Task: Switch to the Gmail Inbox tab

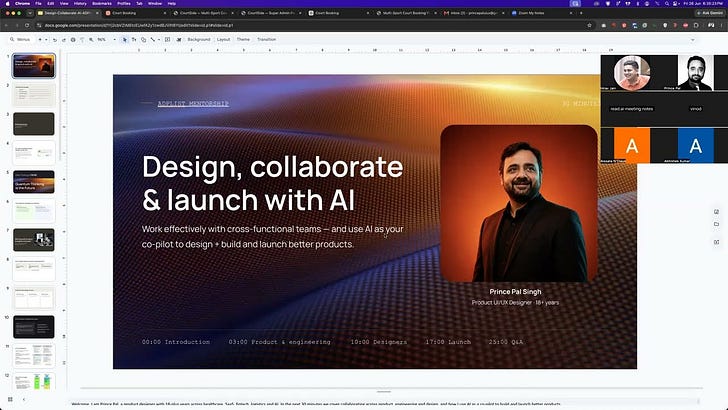Action: pos(472,13)
